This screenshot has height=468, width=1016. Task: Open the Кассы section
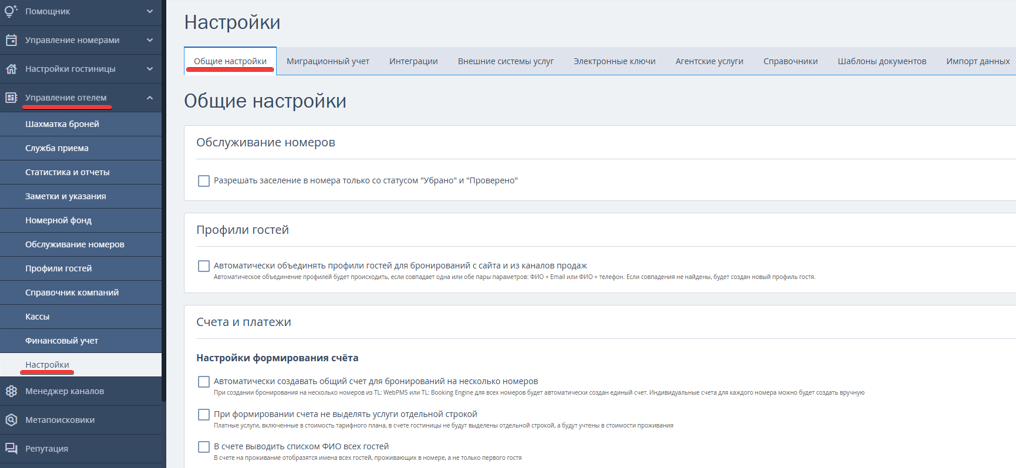(81, 316)
